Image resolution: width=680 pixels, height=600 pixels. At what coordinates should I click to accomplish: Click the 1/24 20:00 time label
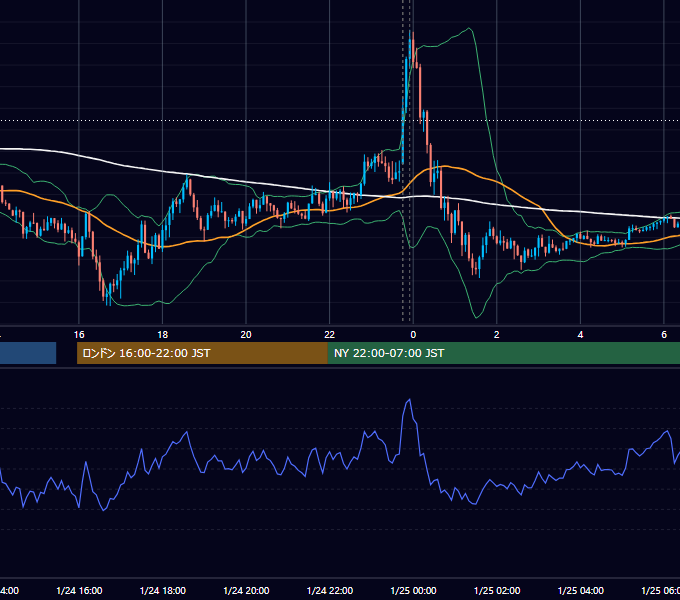[246, 590]
